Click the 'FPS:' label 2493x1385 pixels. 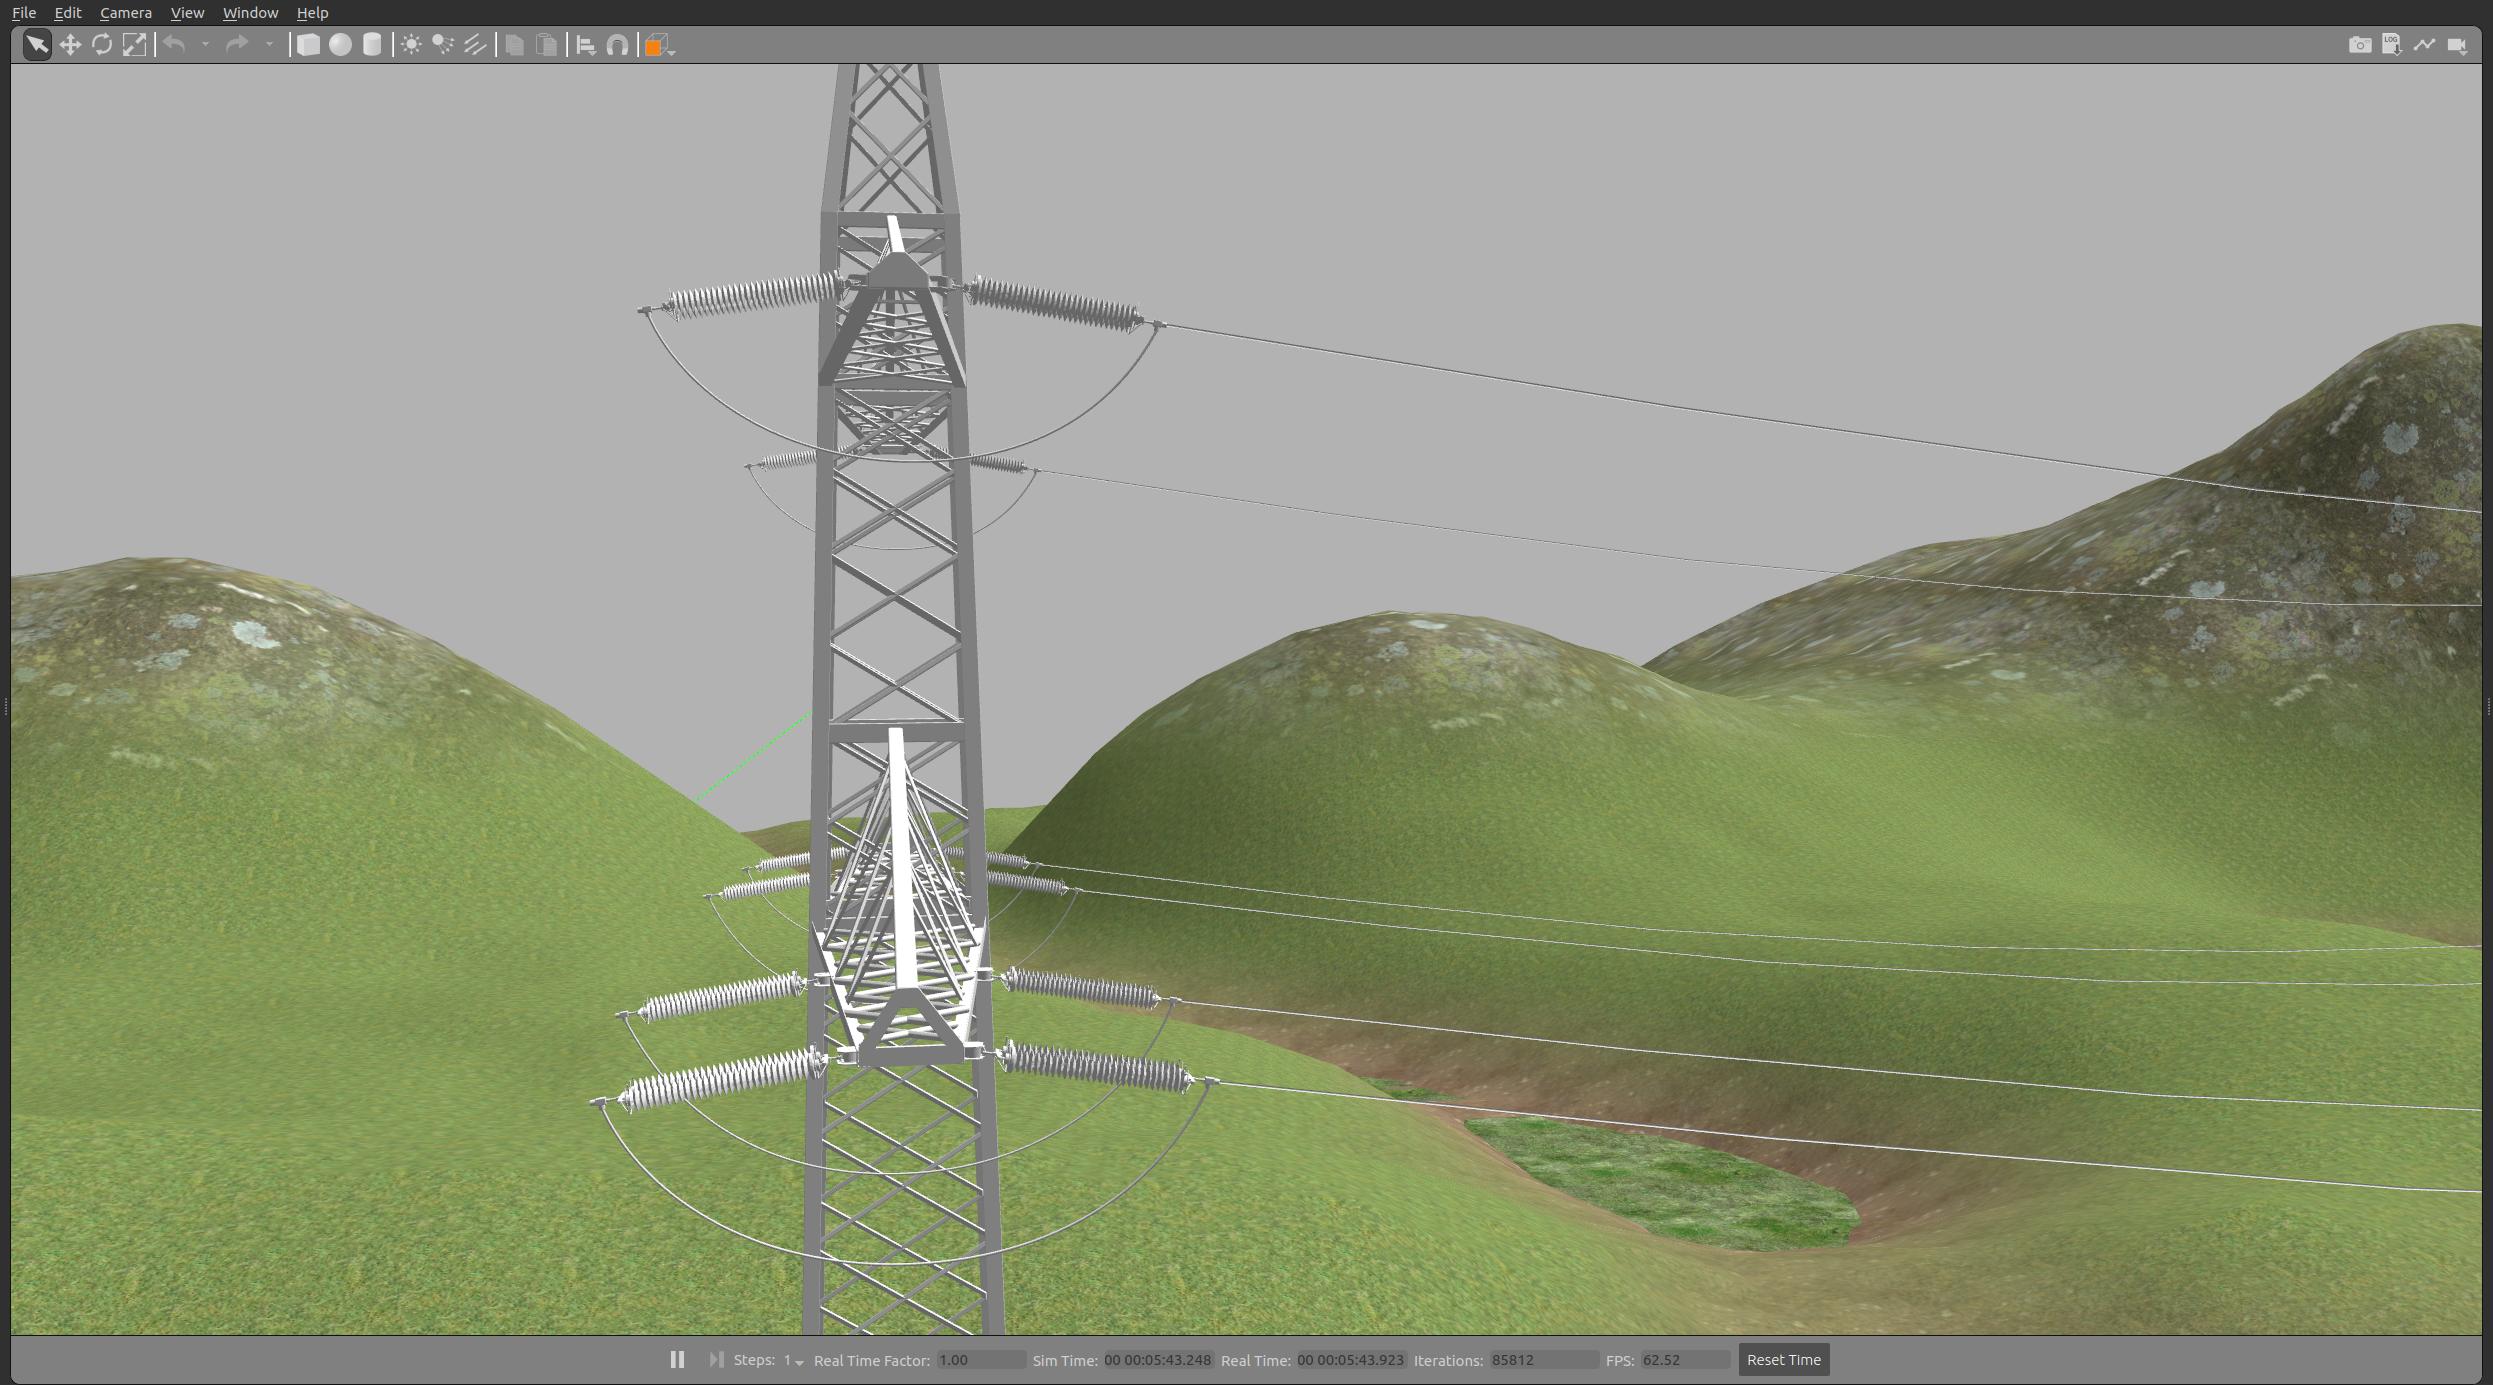click(x=1620, y=1360)
